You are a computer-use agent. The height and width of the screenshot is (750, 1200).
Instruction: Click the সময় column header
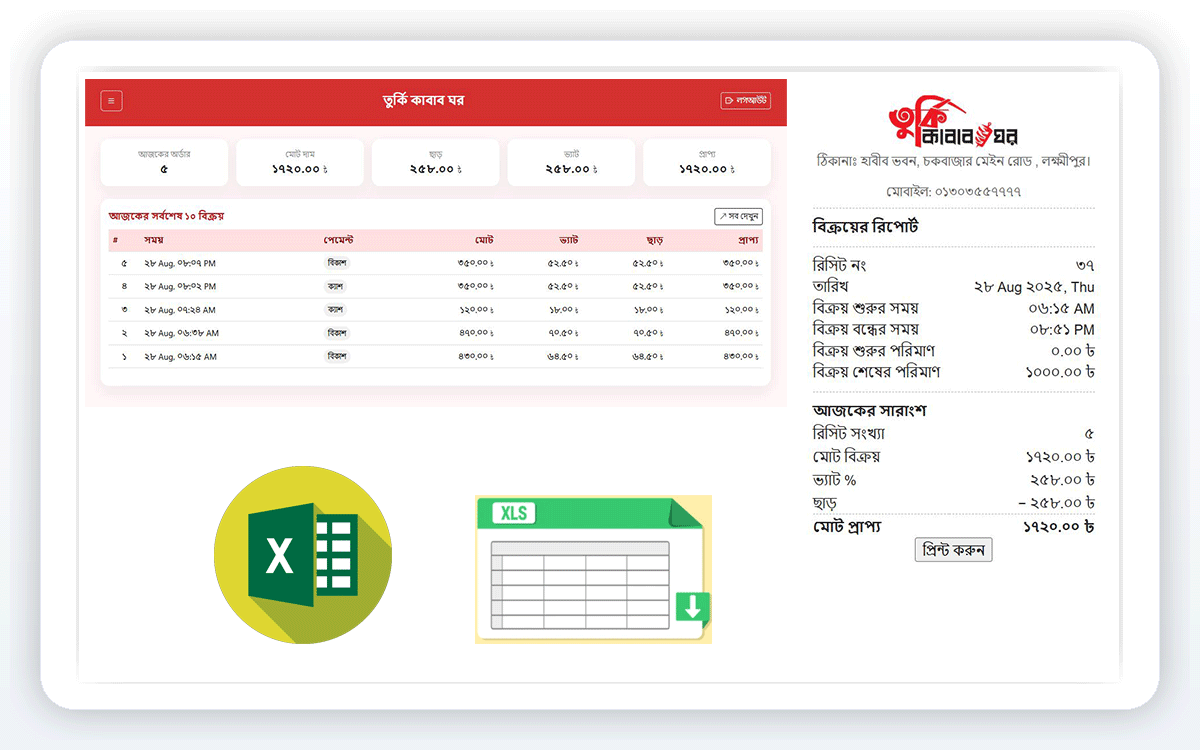pyautogui.click(x=154, y=241)
